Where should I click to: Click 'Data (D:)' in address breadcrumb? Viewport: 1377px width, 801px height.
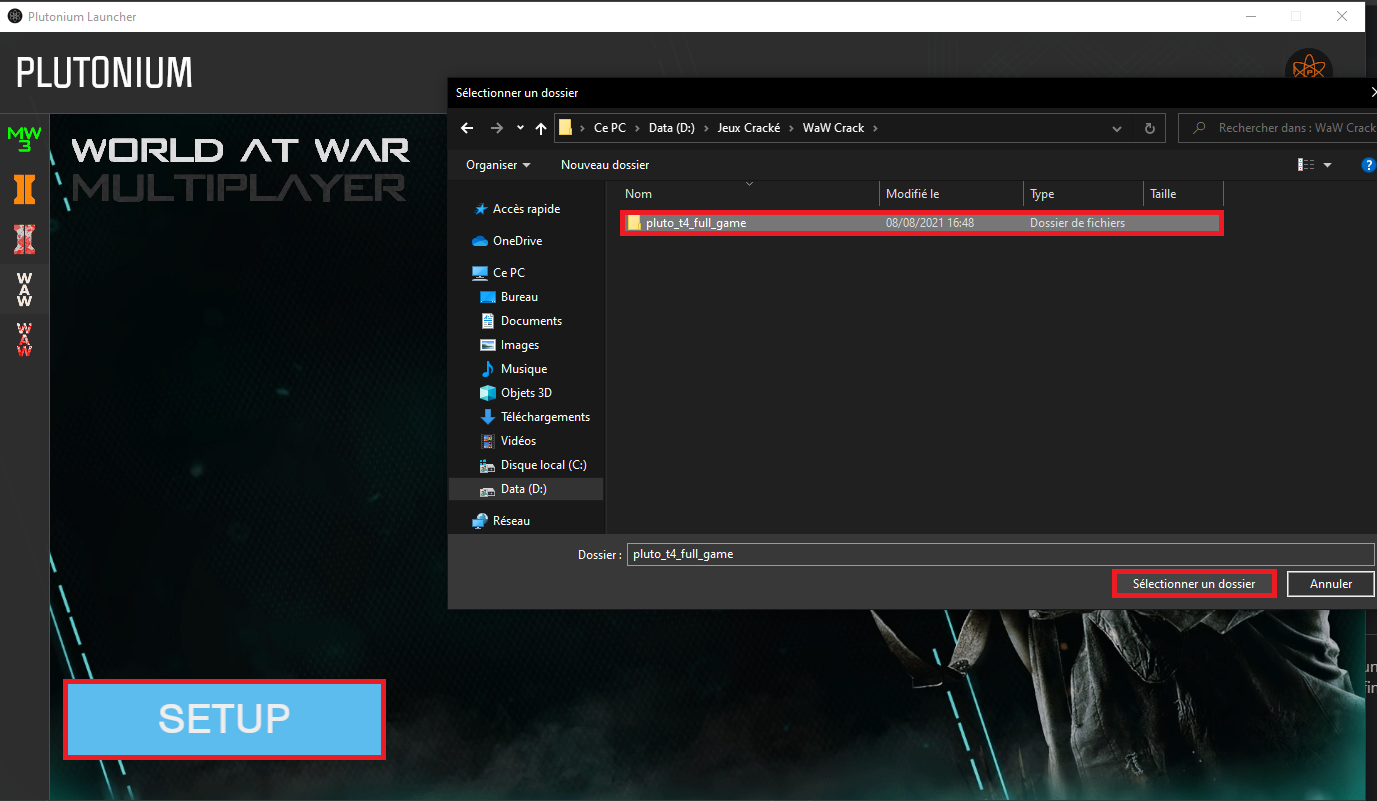(671, 128)
